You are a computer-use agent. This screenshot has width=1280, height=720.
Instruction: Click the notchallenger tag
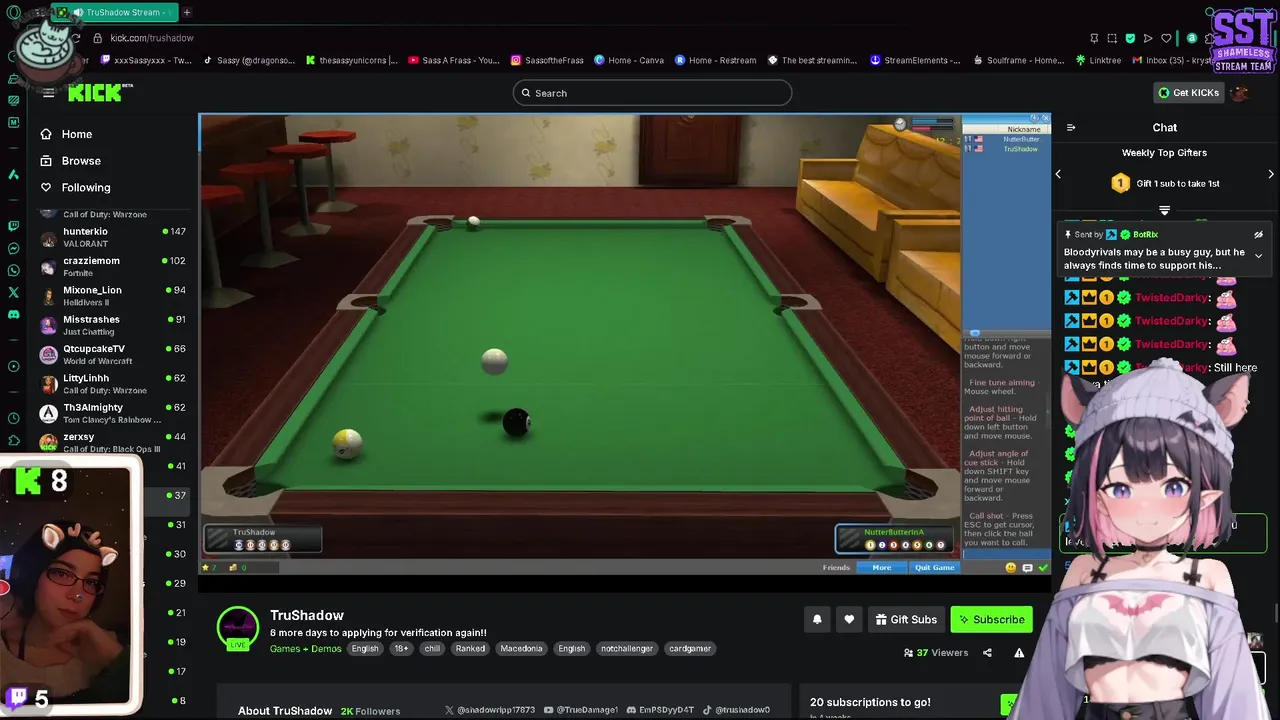tap(626, 649)
